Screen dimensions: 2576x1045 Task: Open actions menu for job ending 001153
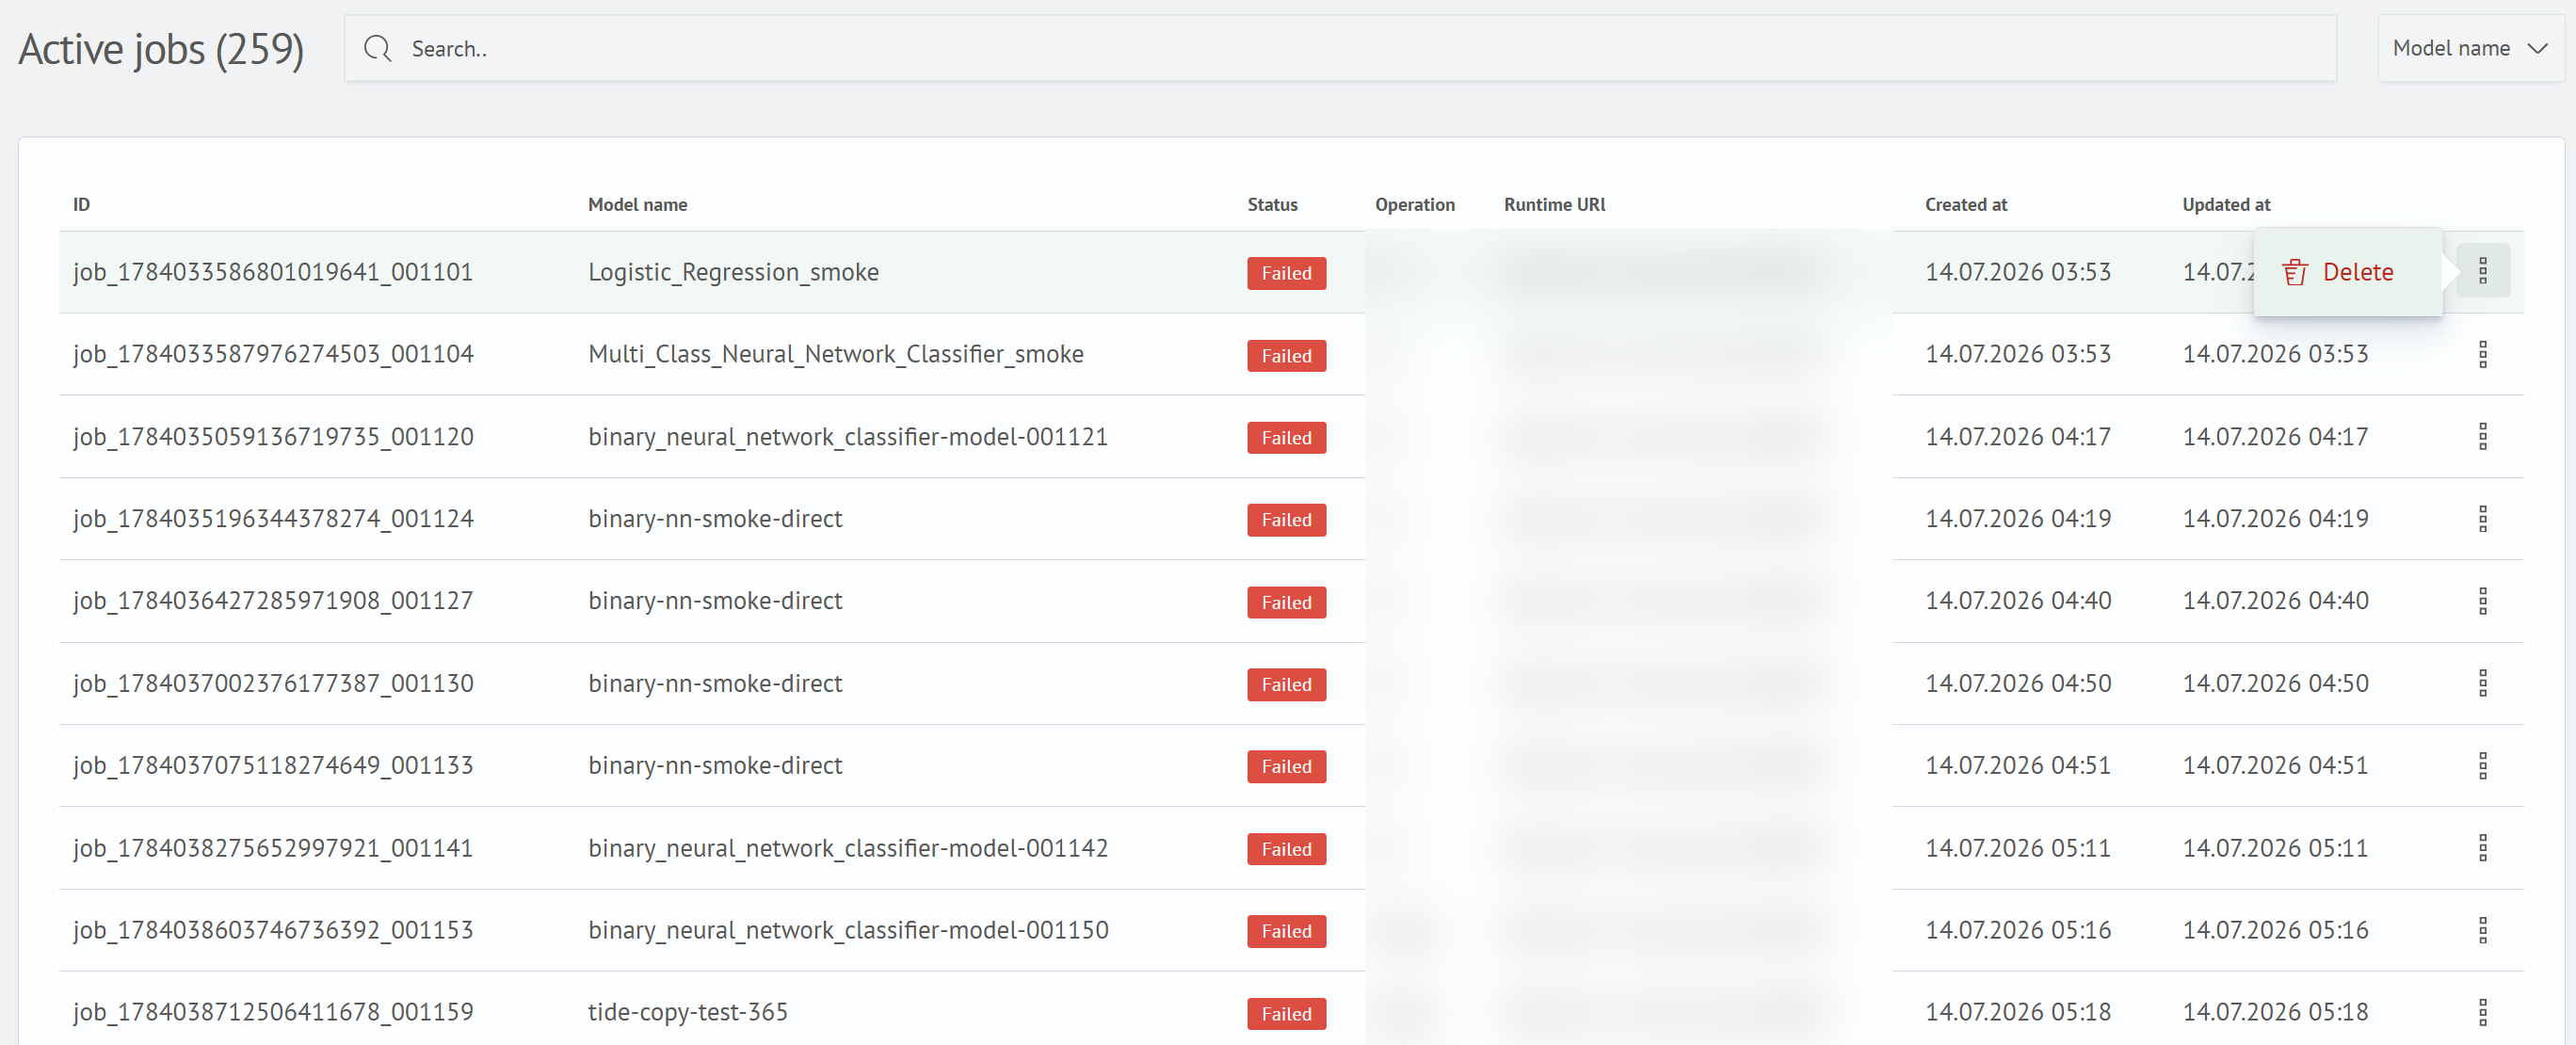2482,930
